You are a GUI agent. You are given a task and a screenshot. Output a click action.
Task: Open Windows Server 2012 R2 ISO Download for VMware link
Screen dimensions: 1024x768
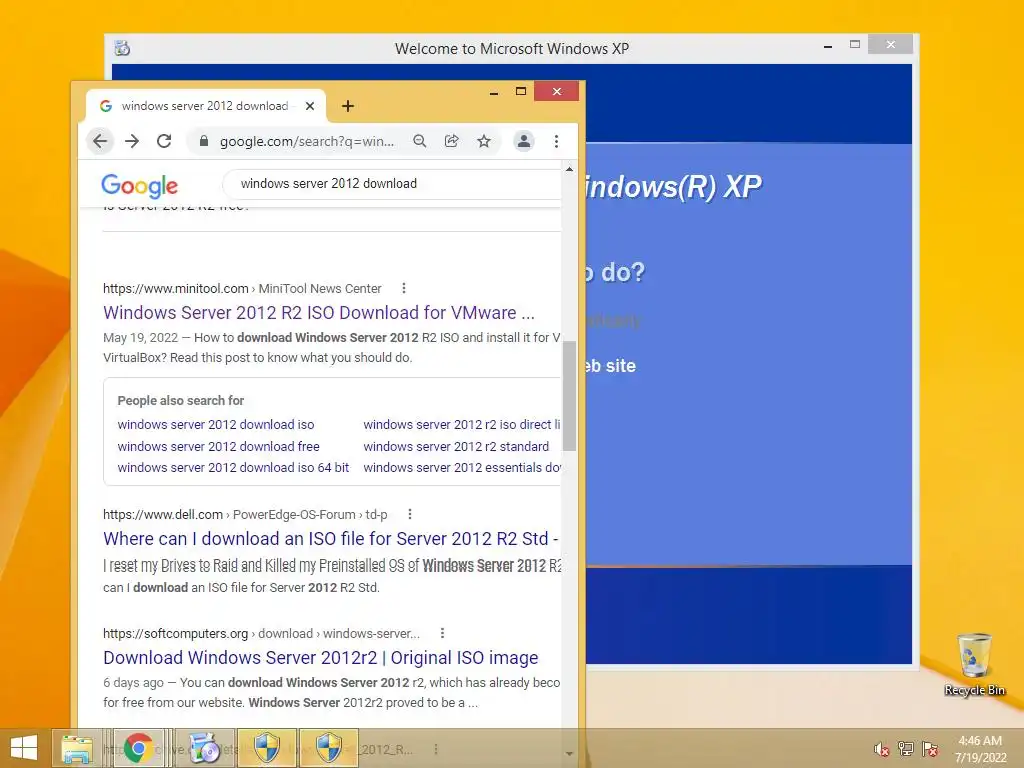pos(319,313)
